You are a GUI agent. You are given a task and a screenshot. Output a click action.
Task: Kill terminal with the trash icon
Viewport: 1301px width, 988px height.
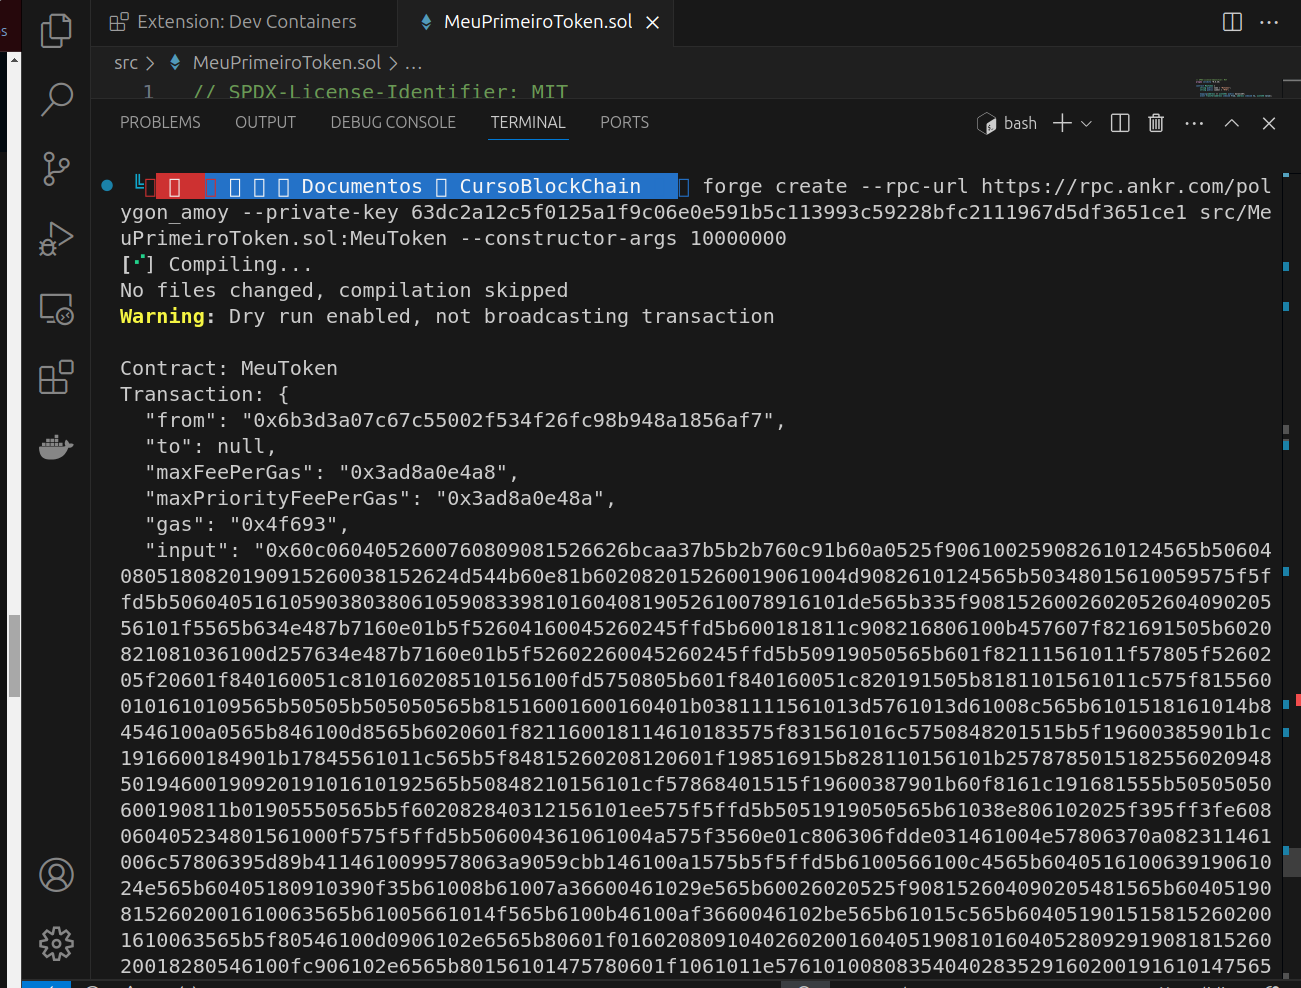(x=1156, y=123)
